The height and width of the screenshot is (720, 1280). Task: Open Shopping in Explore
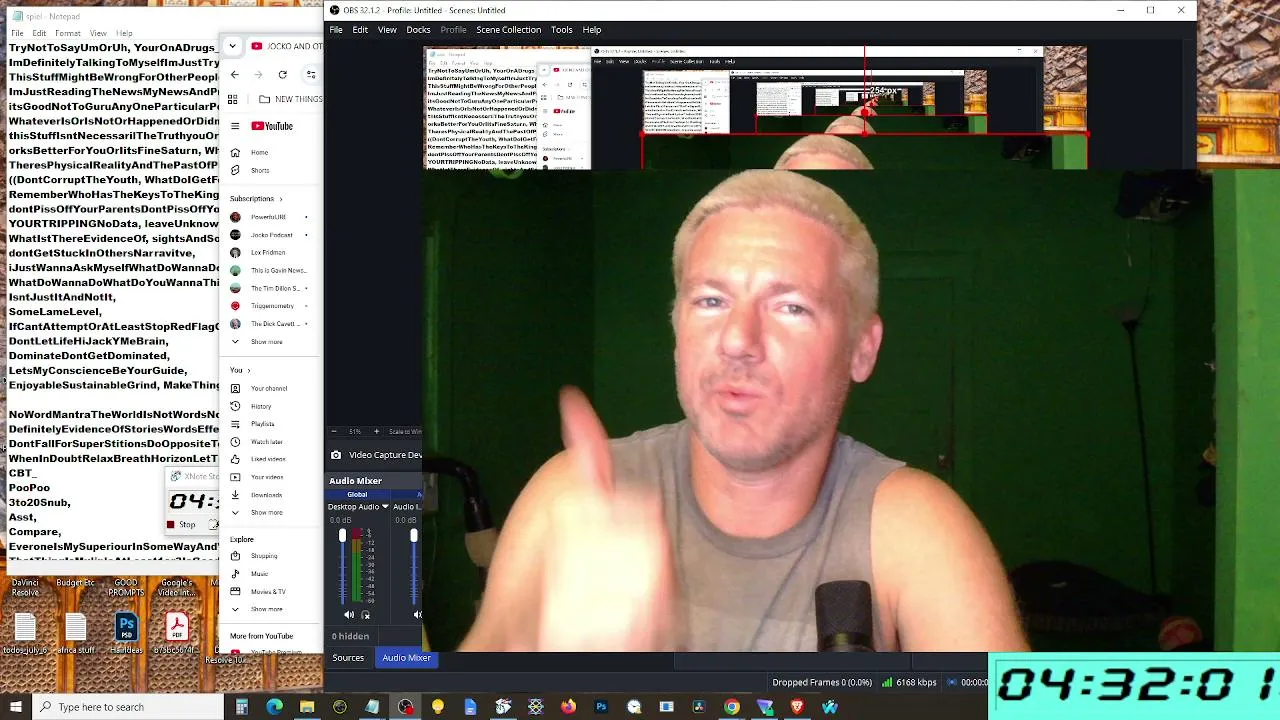pos(264,556)
